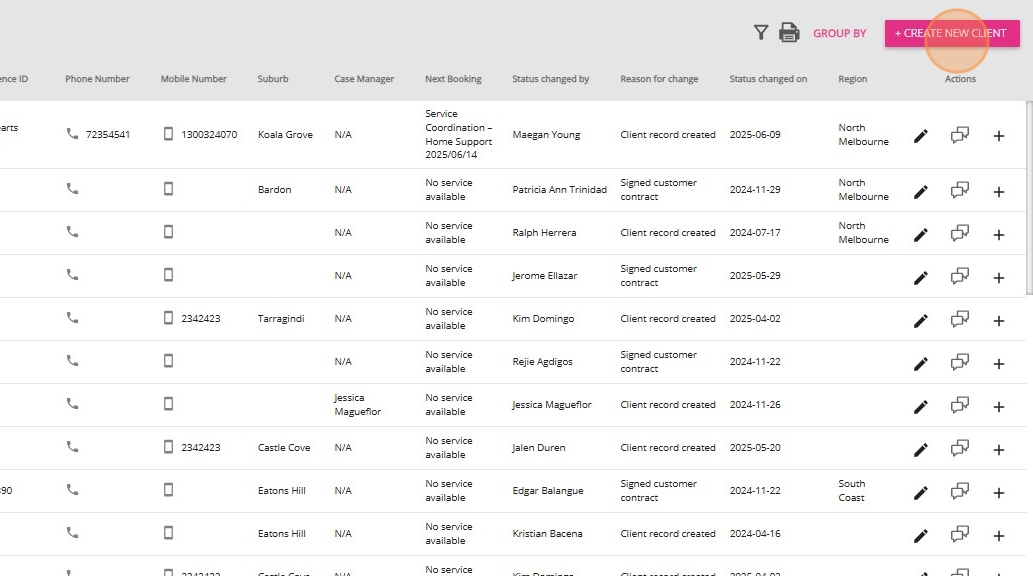The width and height of the screenshot is (1033, 576).
Task: Click the Create New Client button
Action: pos(952,34)
